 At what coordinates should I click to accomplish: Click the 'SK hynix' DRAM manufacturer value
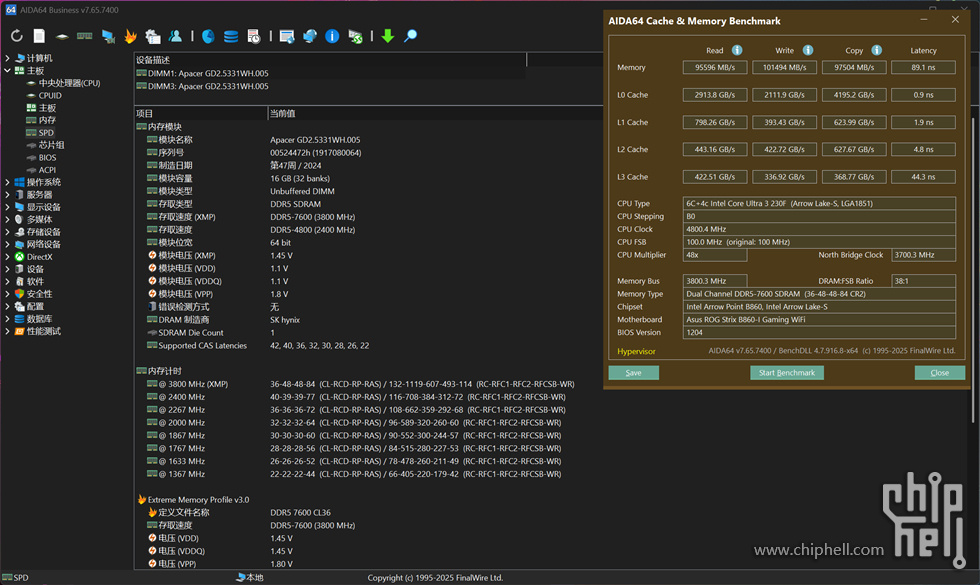tap(285, 320)
